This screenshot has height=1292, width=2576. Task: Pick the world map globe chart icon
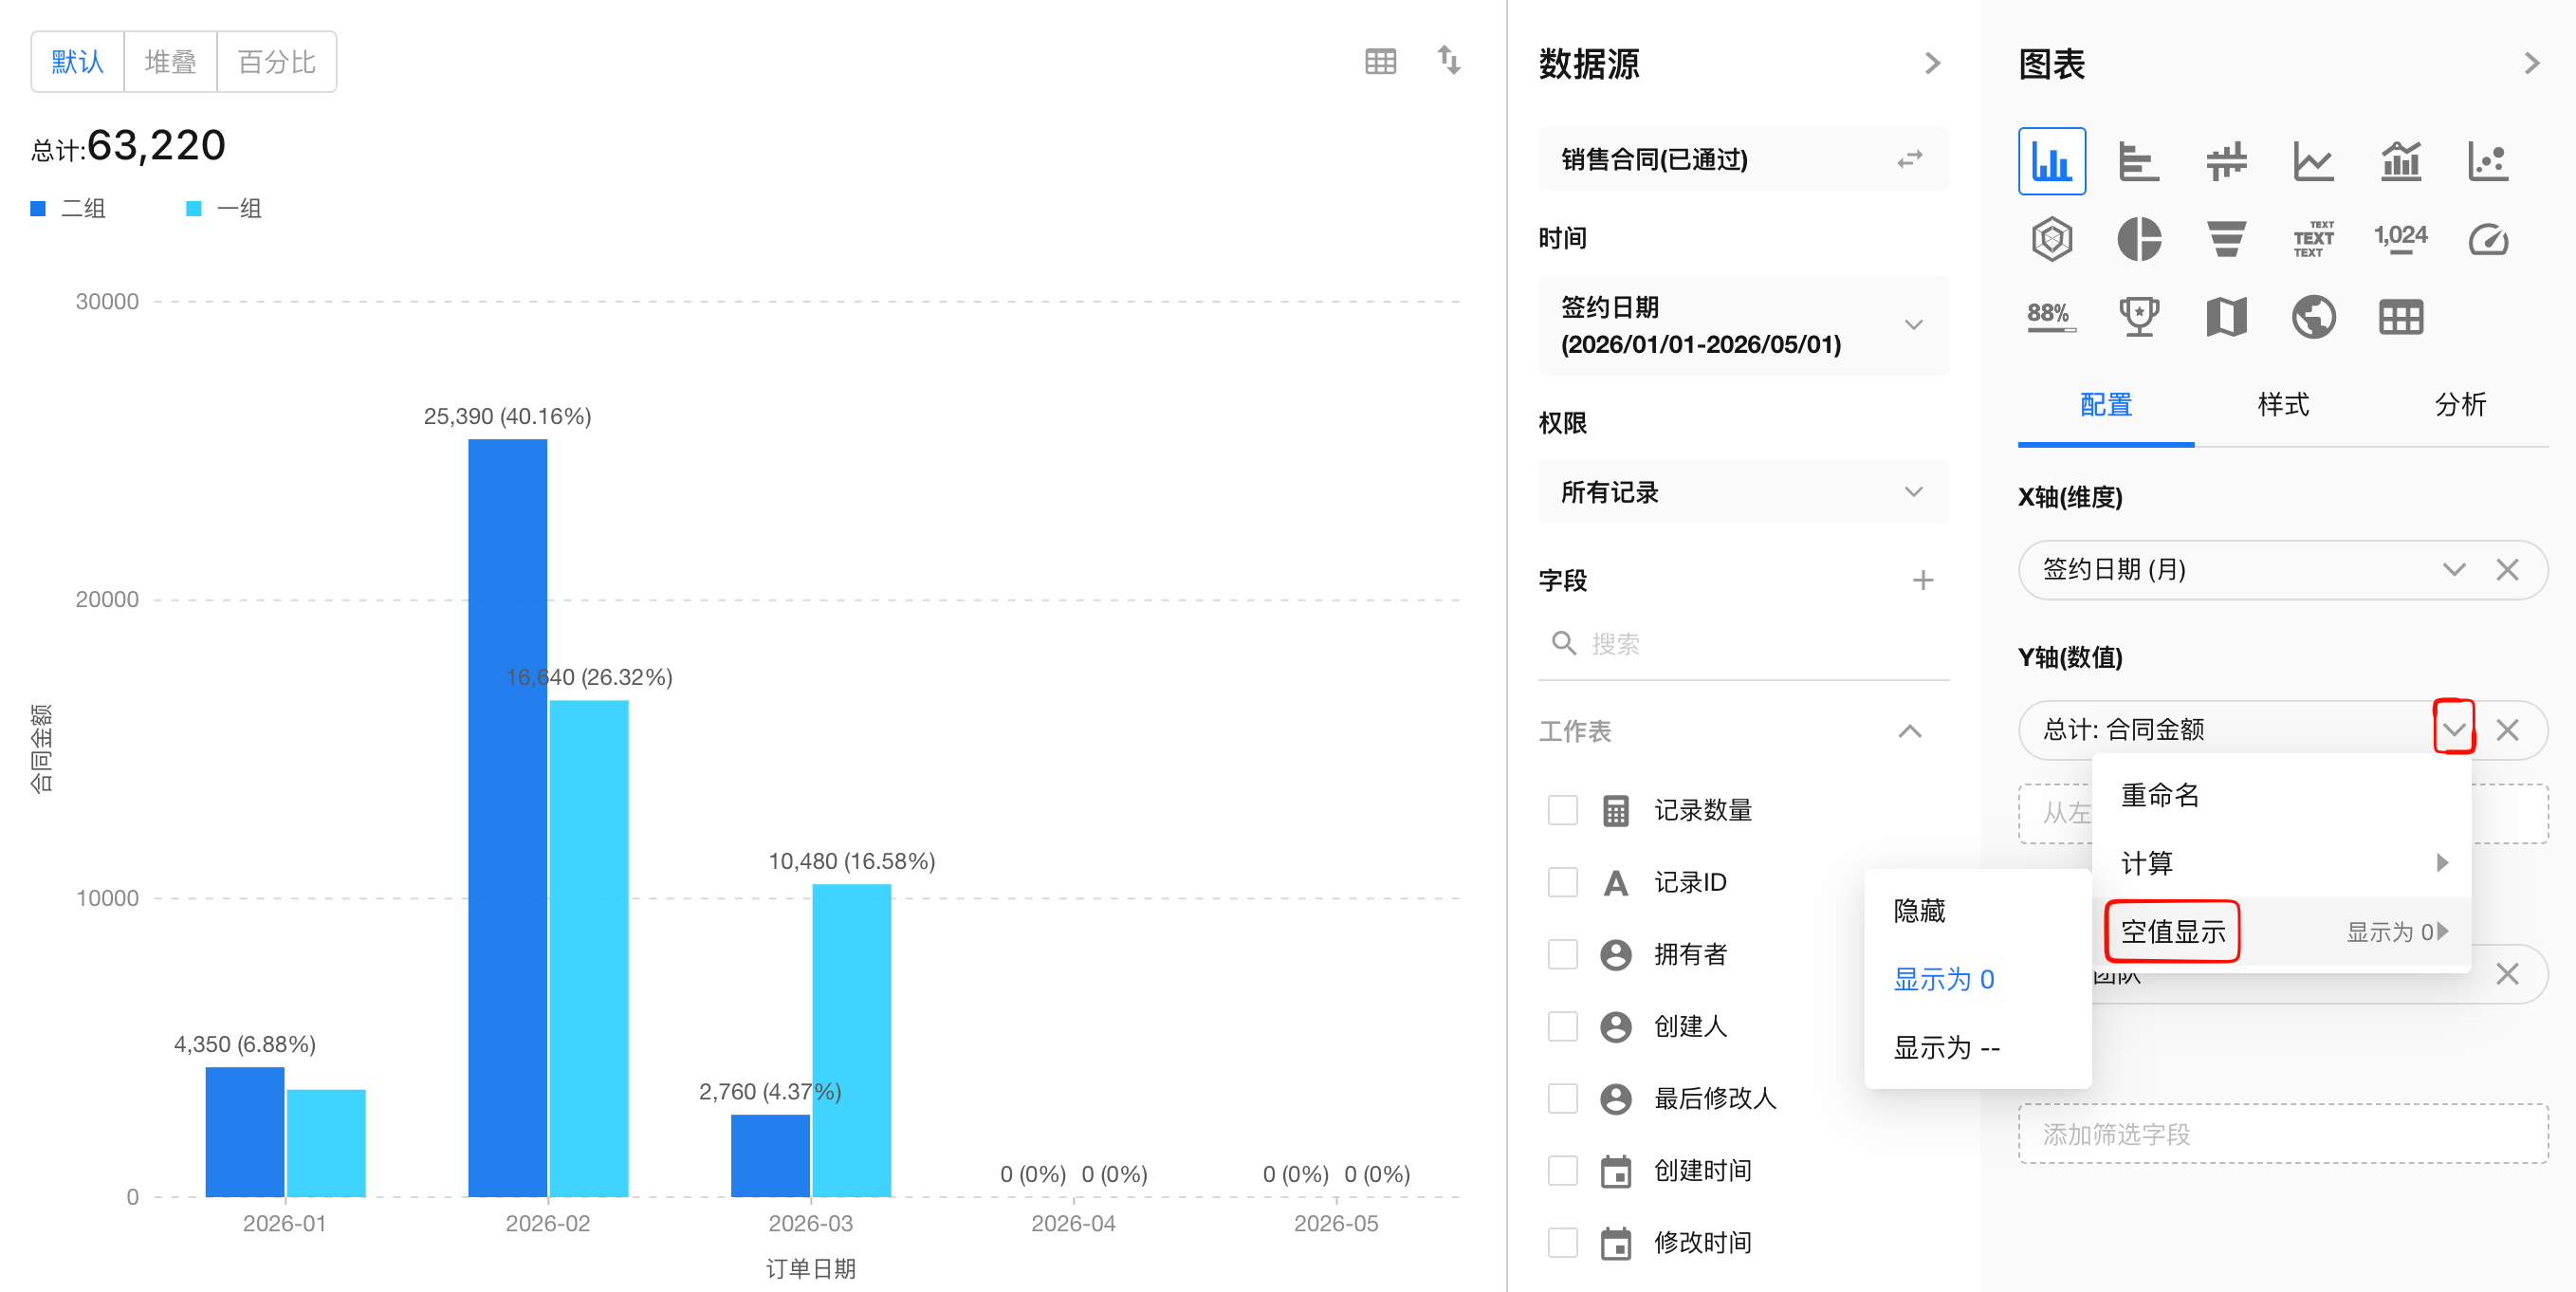(2313, 317)
